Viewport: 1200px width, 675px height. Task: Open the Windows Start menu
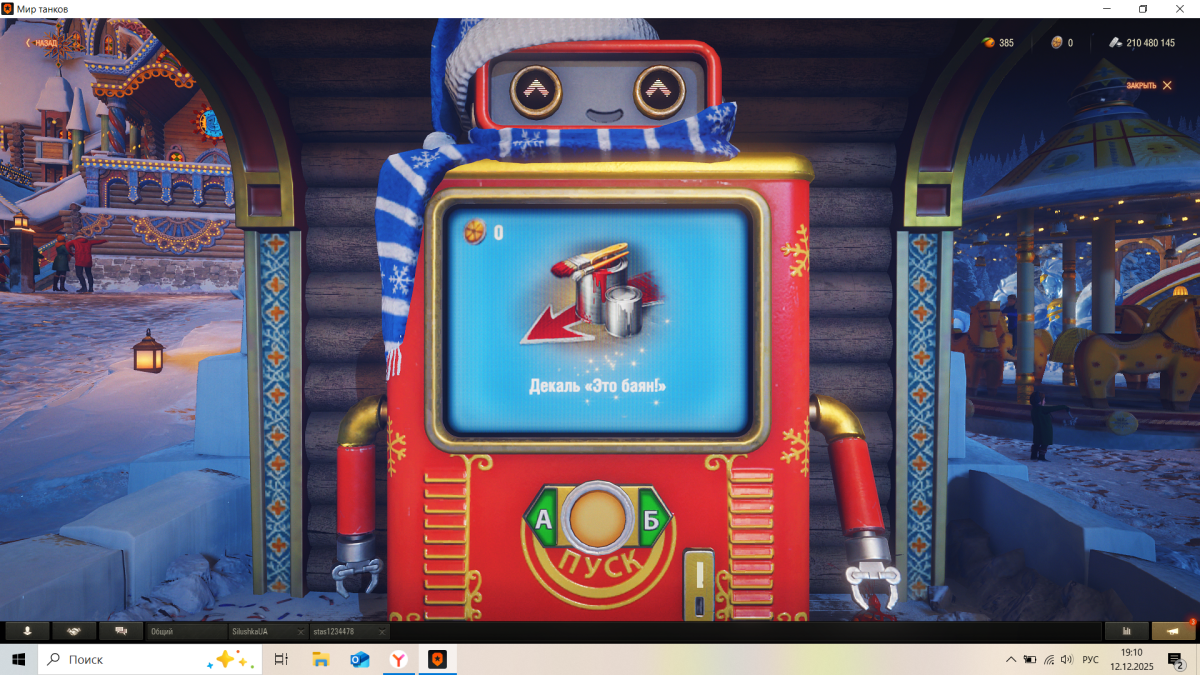[x=18, y=659]
